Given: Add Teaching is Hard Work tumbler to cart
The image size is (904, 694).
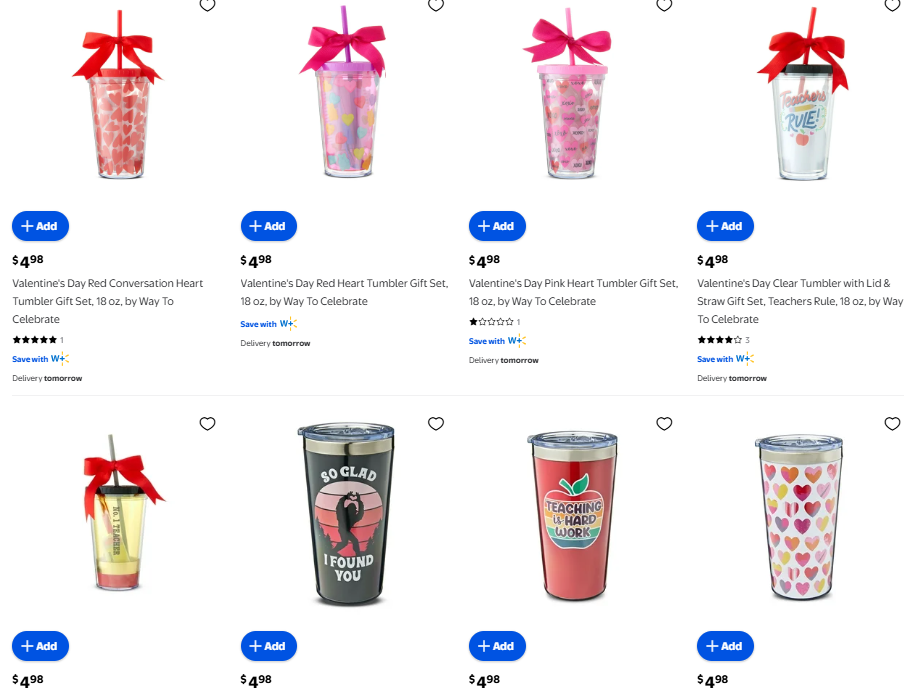Looking at the screenshot, I should [497, 646].
